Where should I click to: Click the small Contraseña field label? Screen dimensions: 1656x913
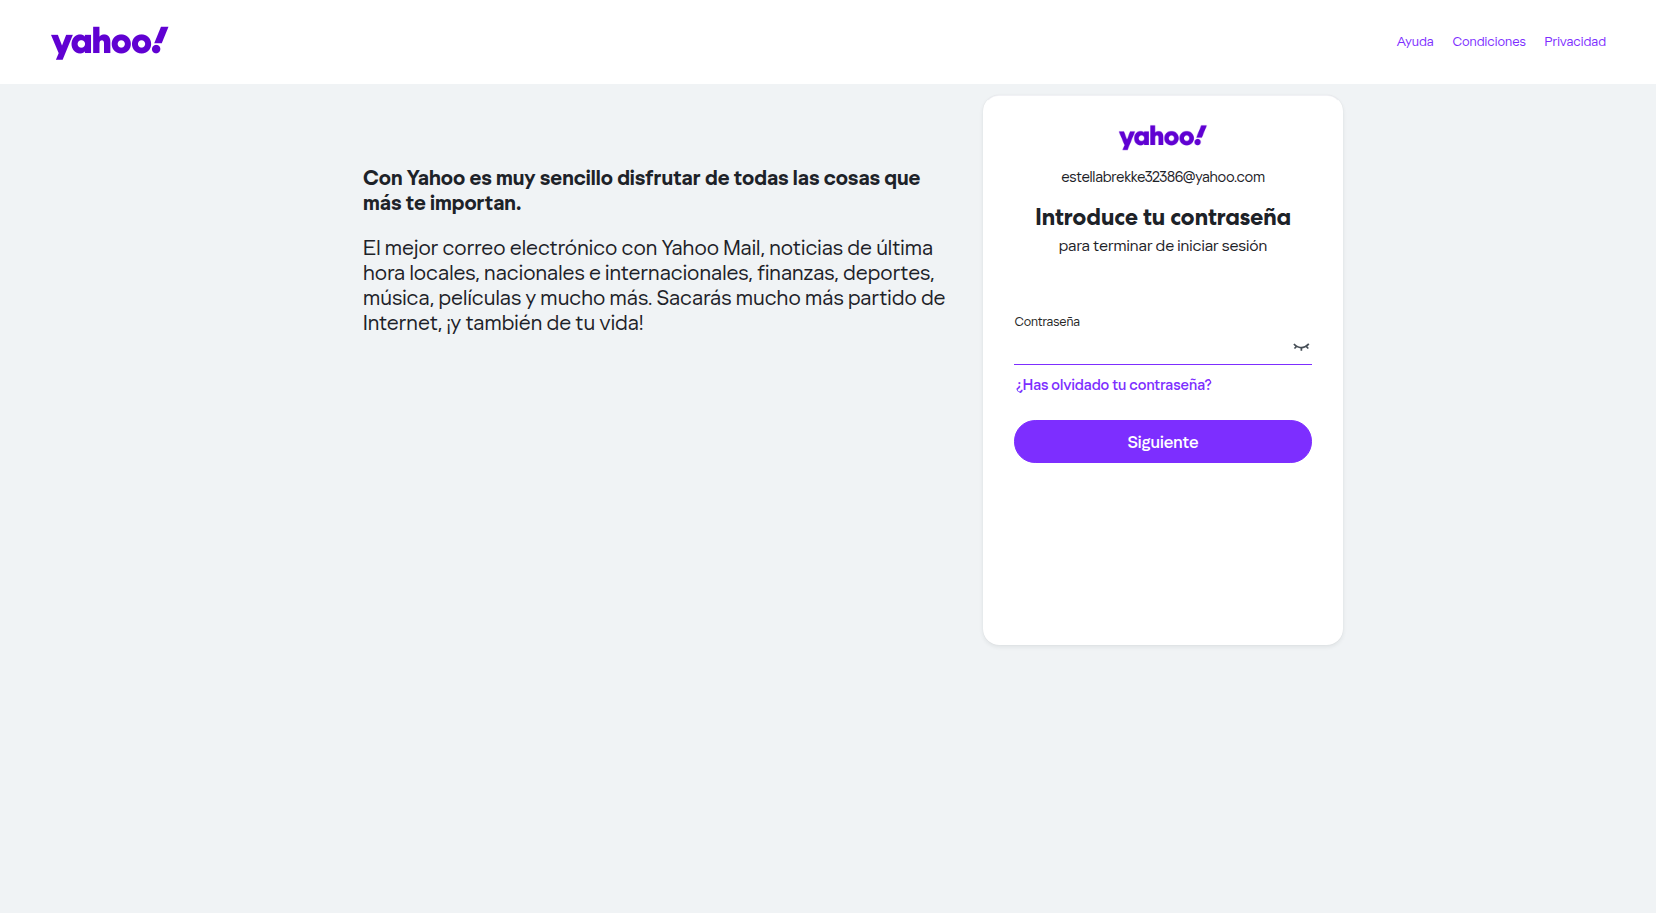point(1047,322)
